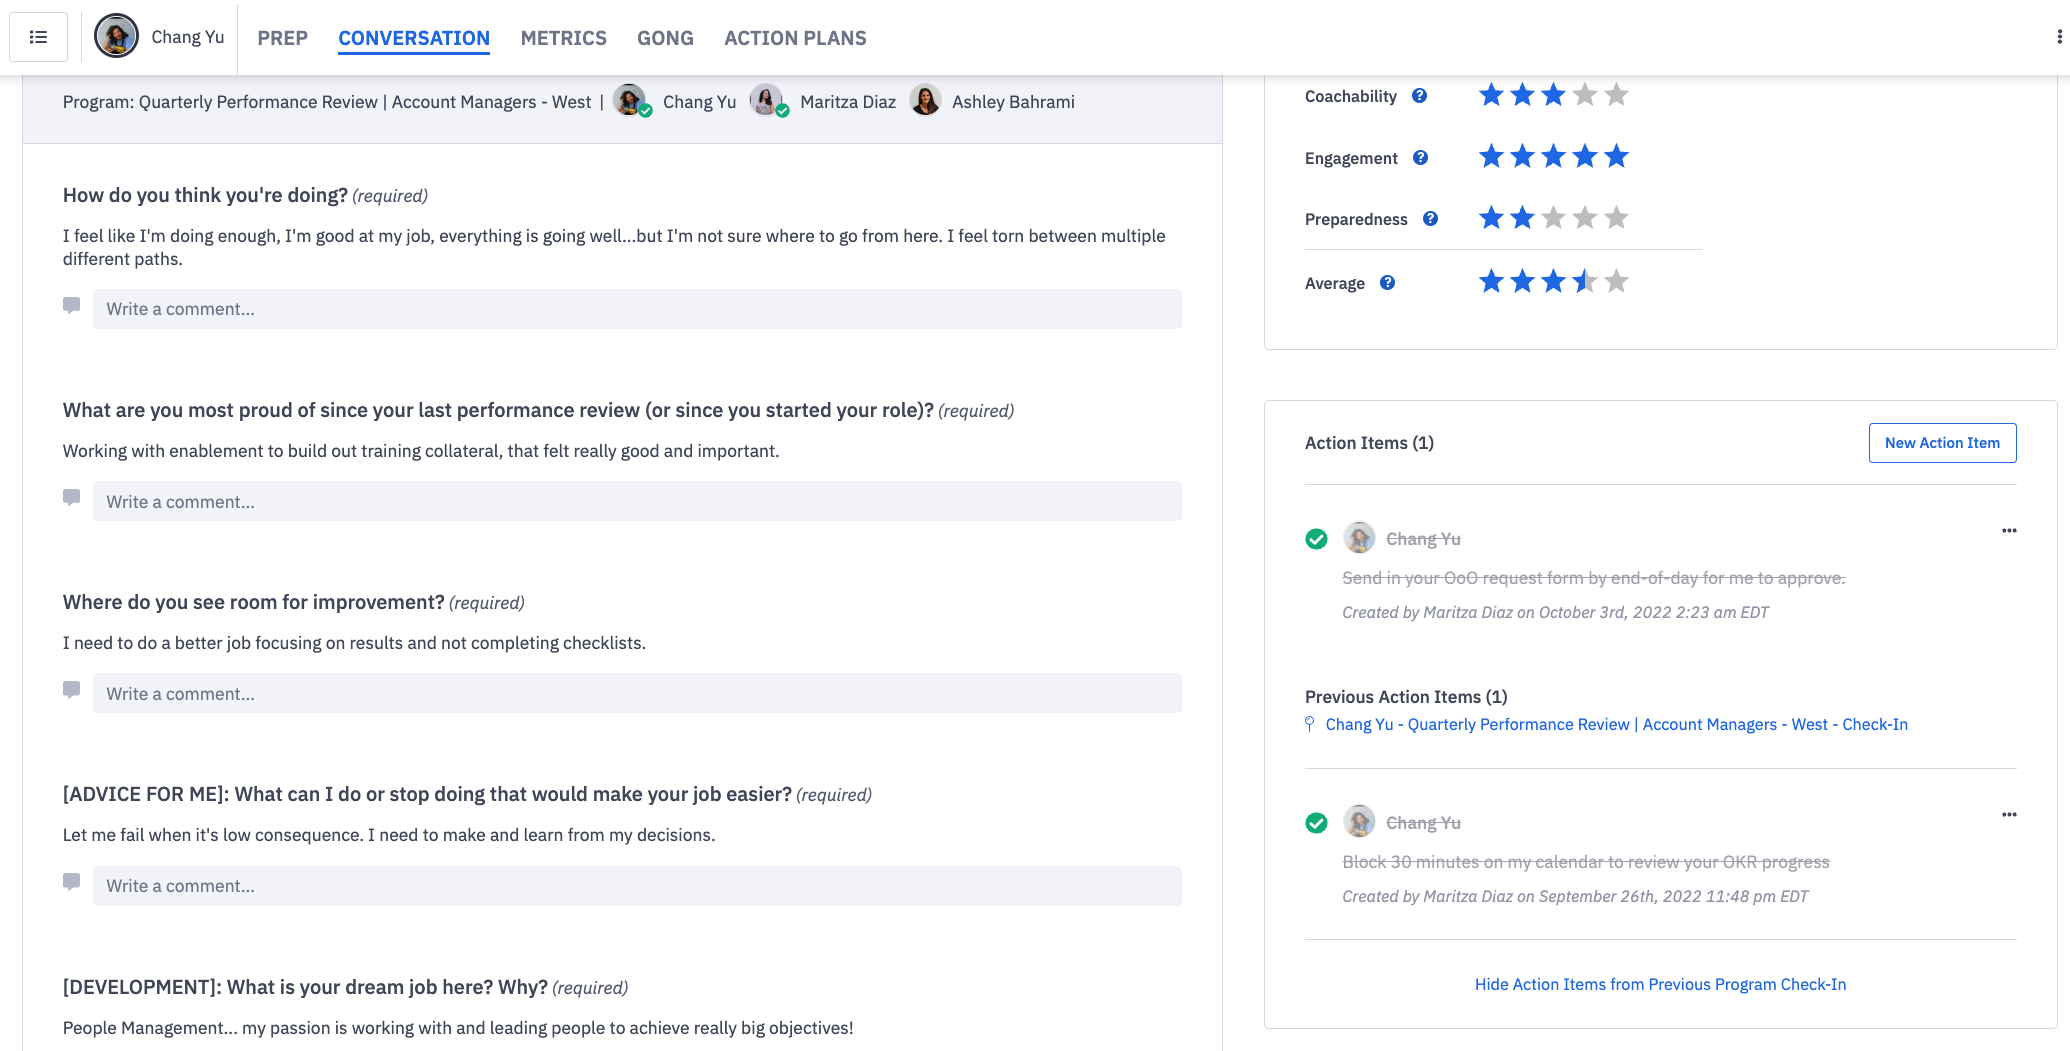
Task: Uncheck the completed OoO request action item
Action: pyautogui.click(x=1316, y=539)
